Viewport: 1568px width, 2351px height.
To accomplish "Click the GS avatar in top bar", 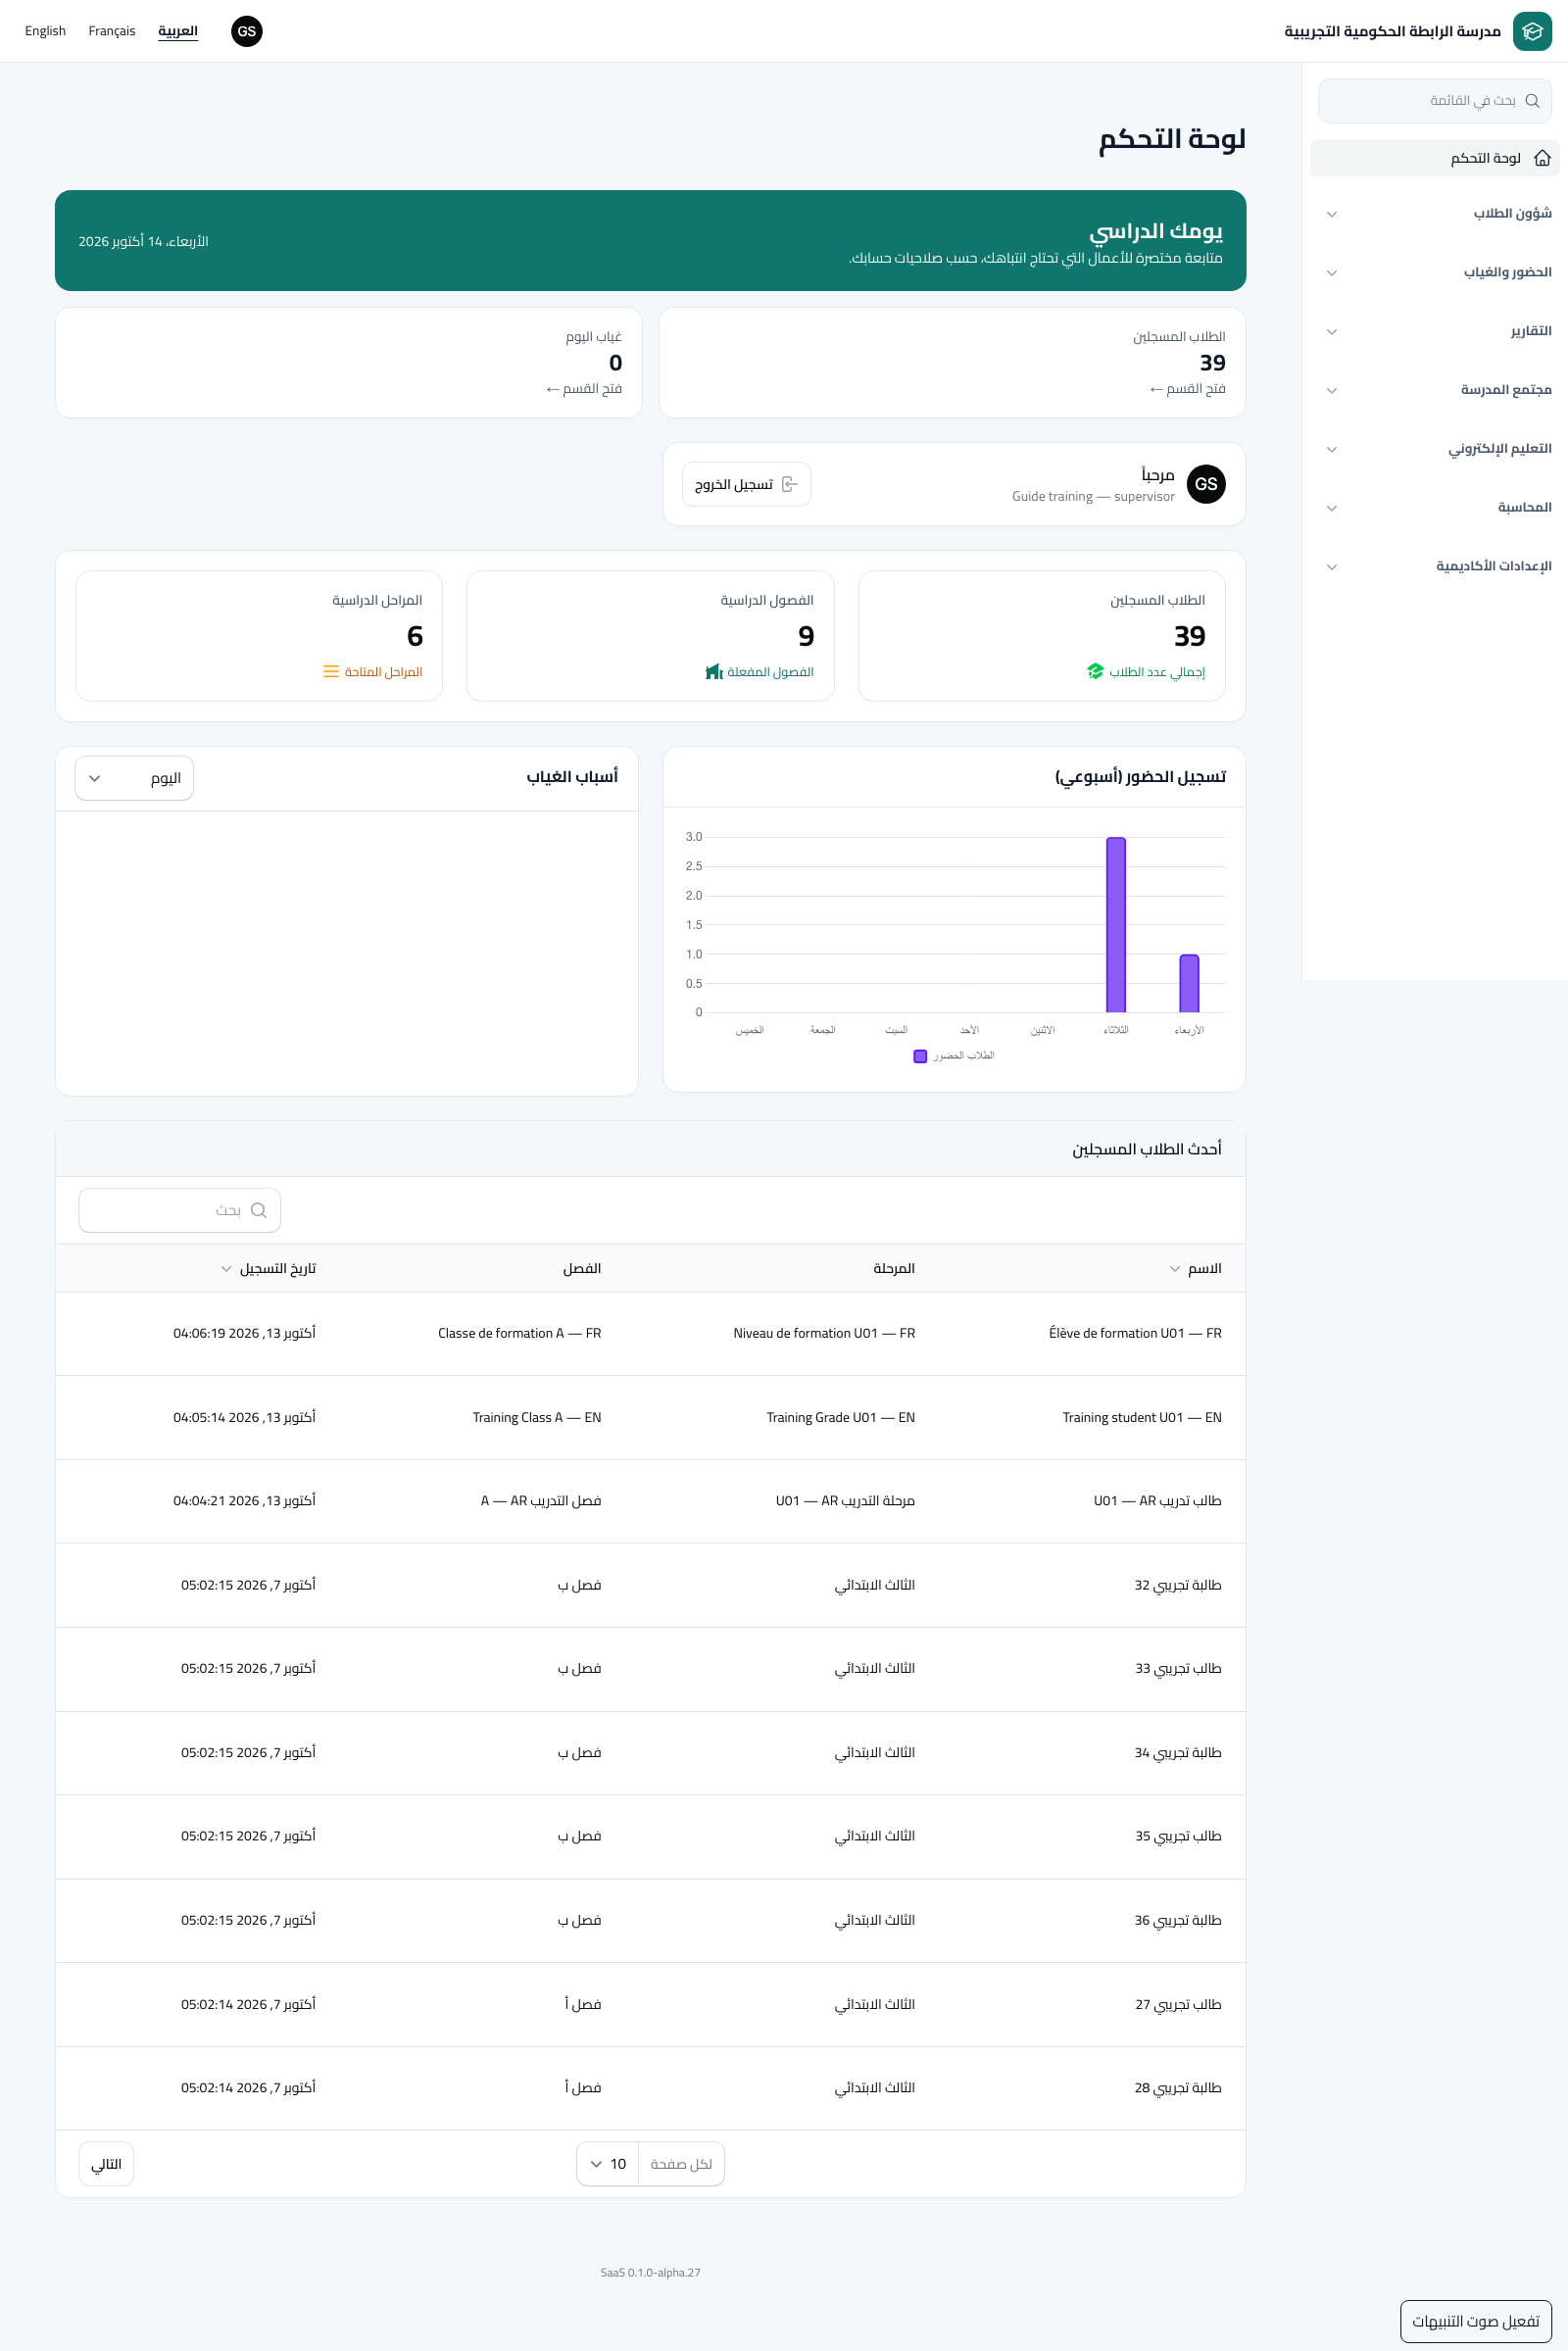I will tap(247, 31).
